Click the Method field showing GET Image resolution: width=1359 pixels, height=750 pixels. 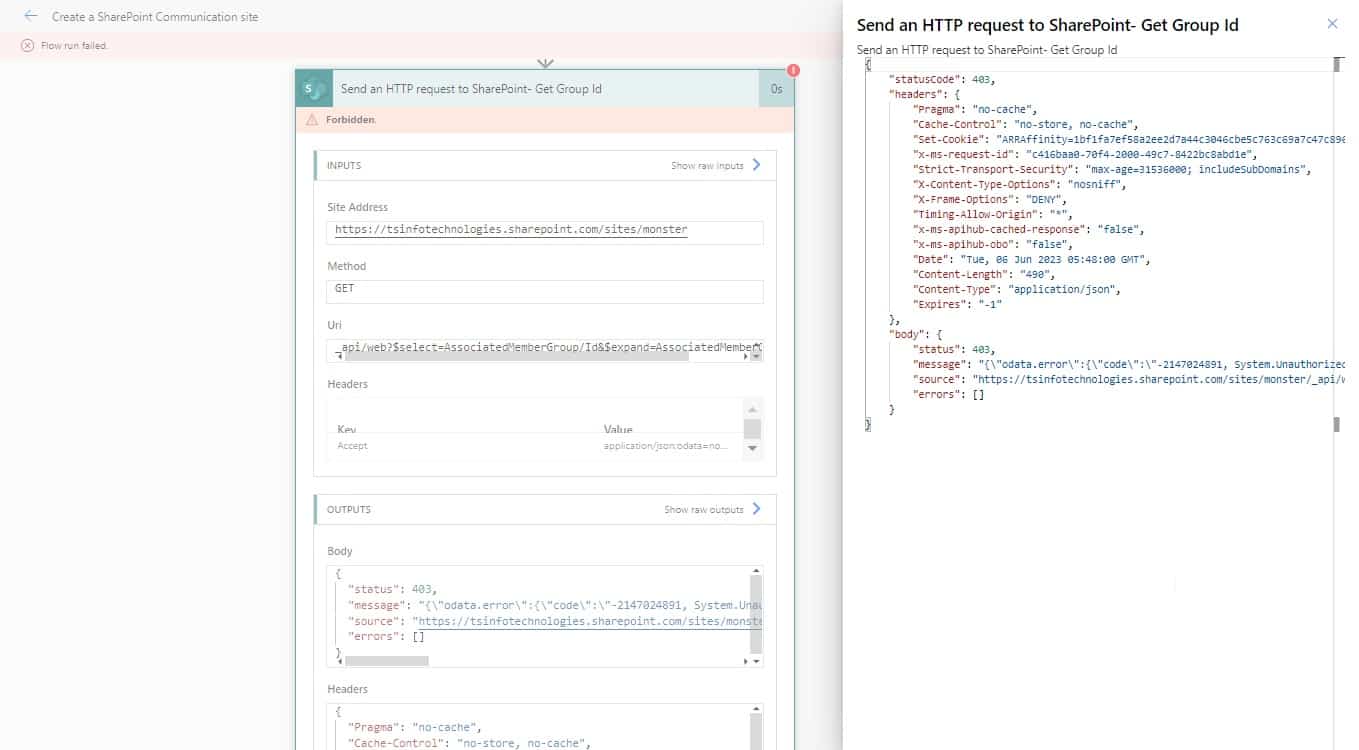[x=544, y=290]
